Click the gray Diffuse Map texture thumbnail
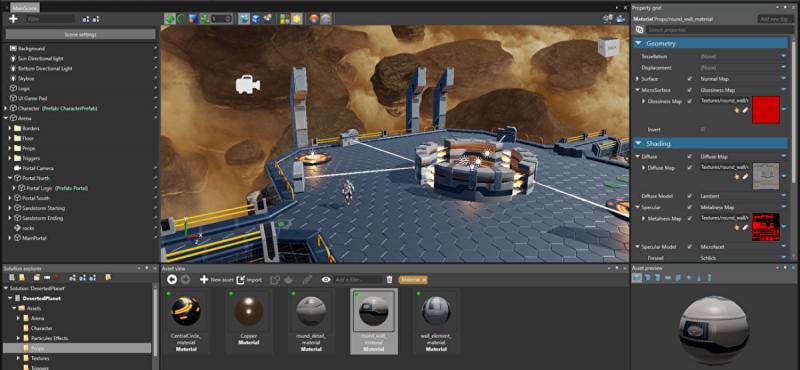Screen dimensions: 800x370 point(766,176)
